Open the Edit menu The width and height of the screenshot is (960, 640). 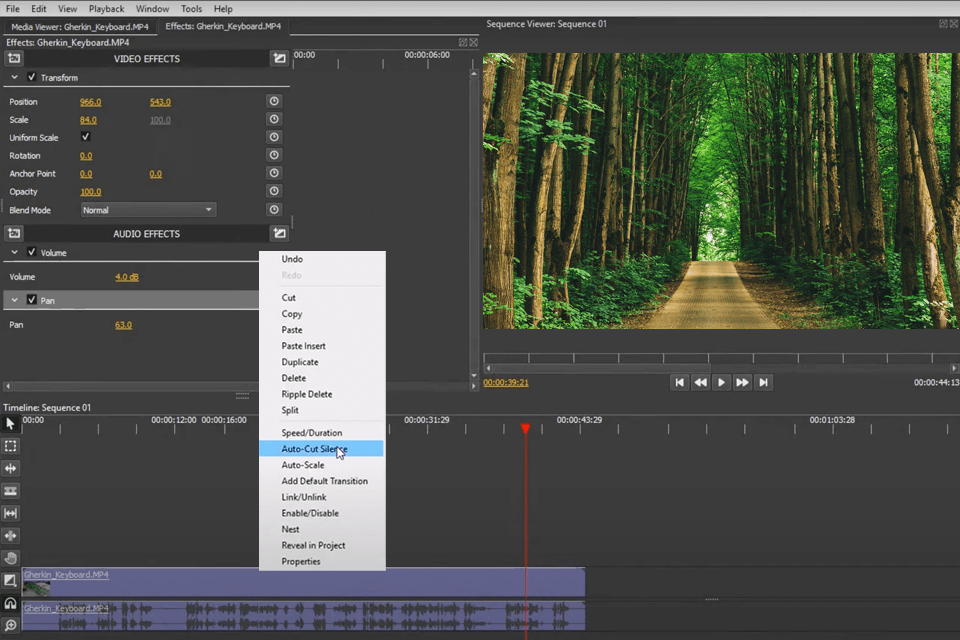(39, 9)
